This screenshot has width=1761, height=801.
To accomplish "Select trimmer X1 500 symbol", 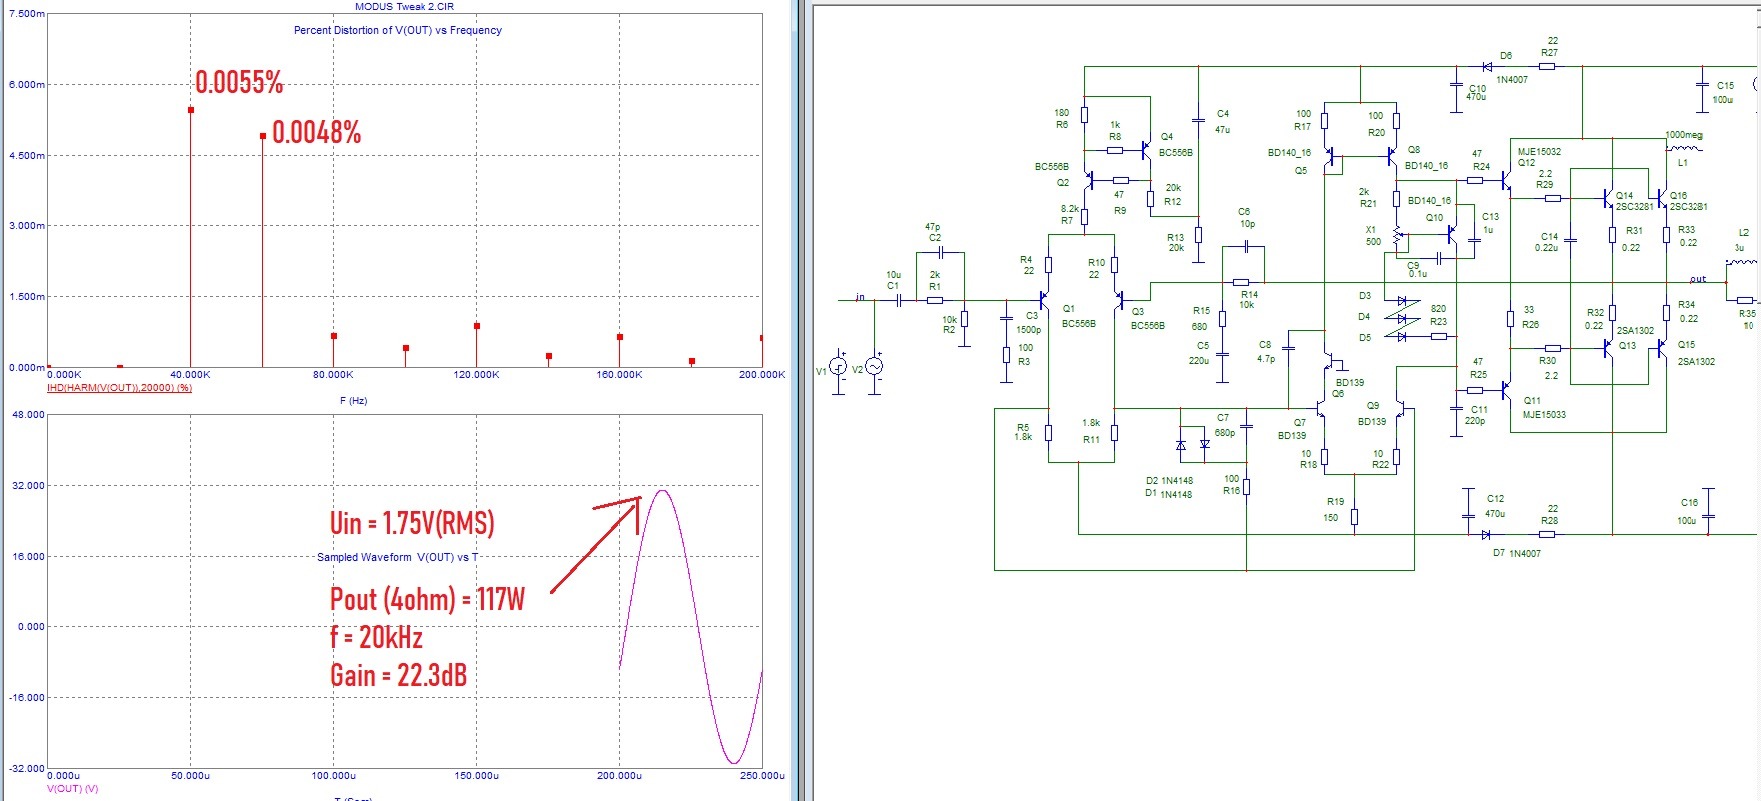I will click(1398, 237).
